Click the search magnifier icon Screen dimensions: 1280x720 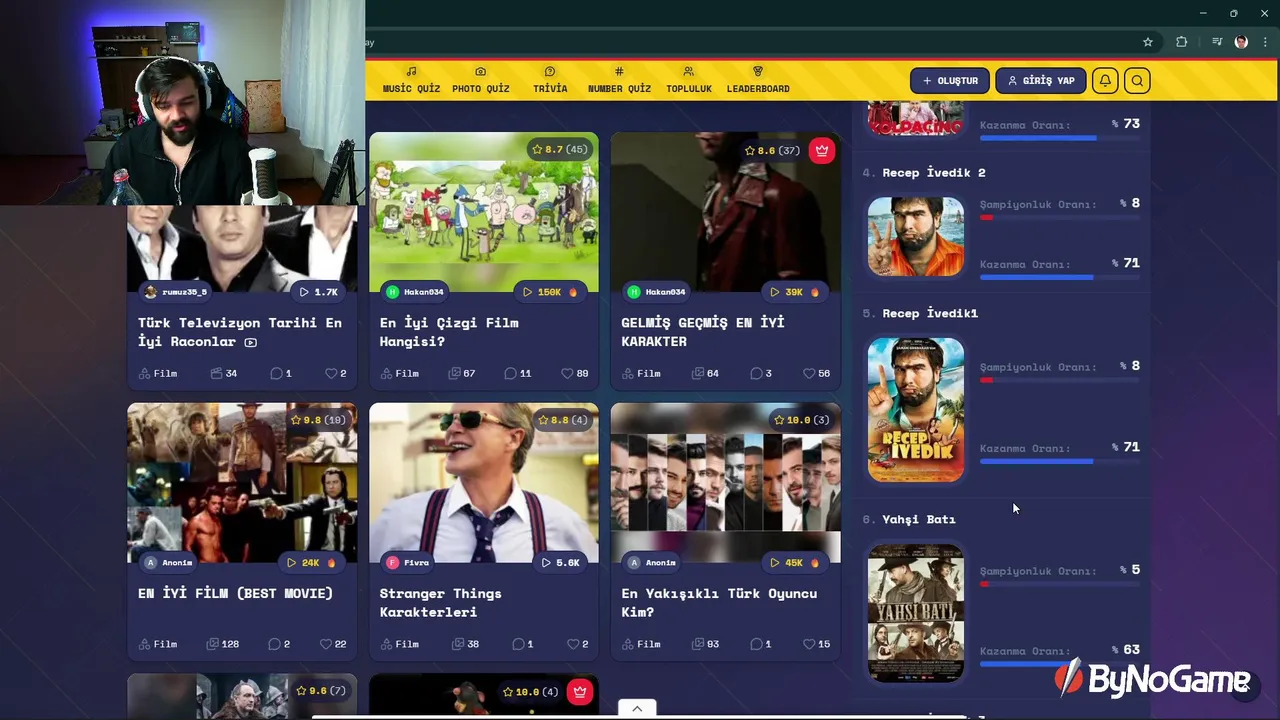coord(1137,81)
